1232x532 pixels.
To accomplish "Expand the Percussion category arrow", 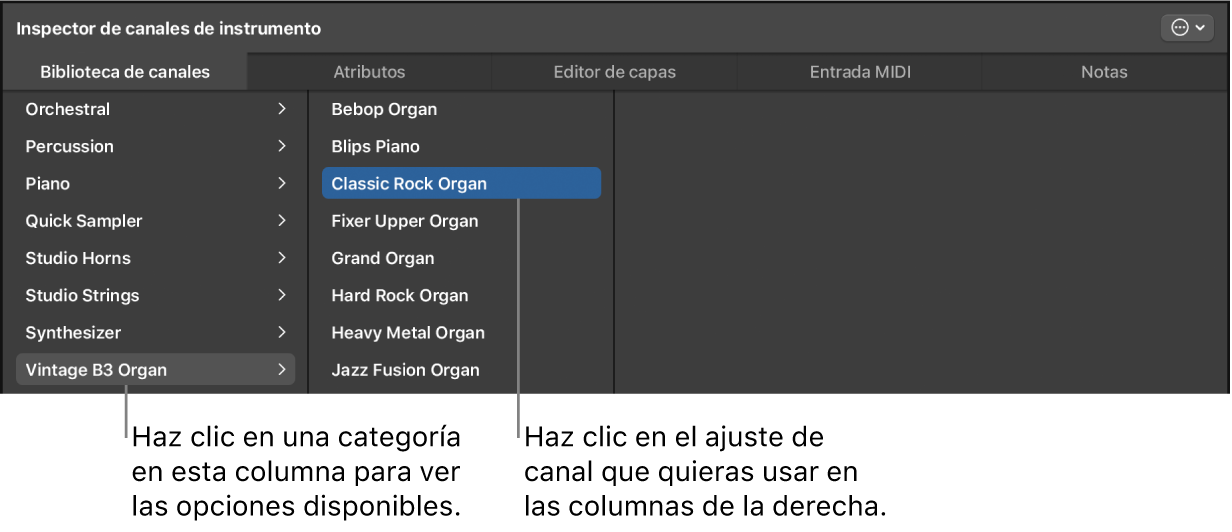I will point(282,146).
